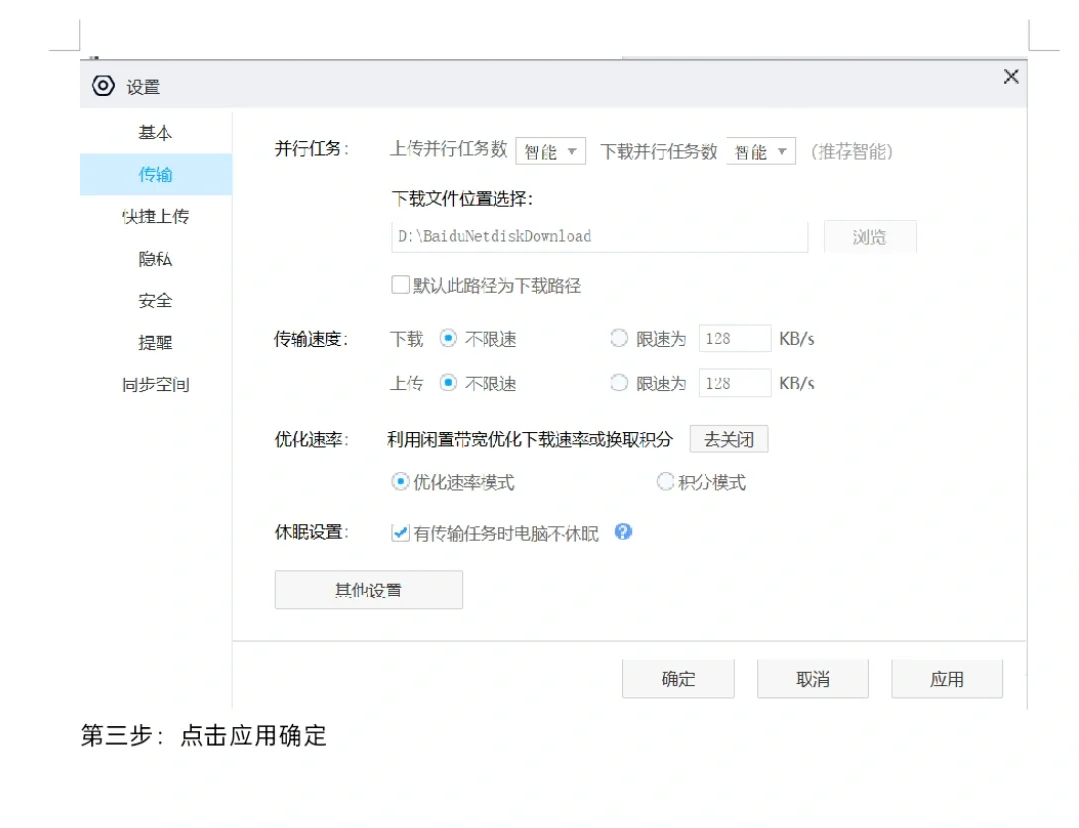Viewport: 1079px width, 828px height.
Task: Open the help tooltip next to sleep setting
Action: [x=623, y=534]
